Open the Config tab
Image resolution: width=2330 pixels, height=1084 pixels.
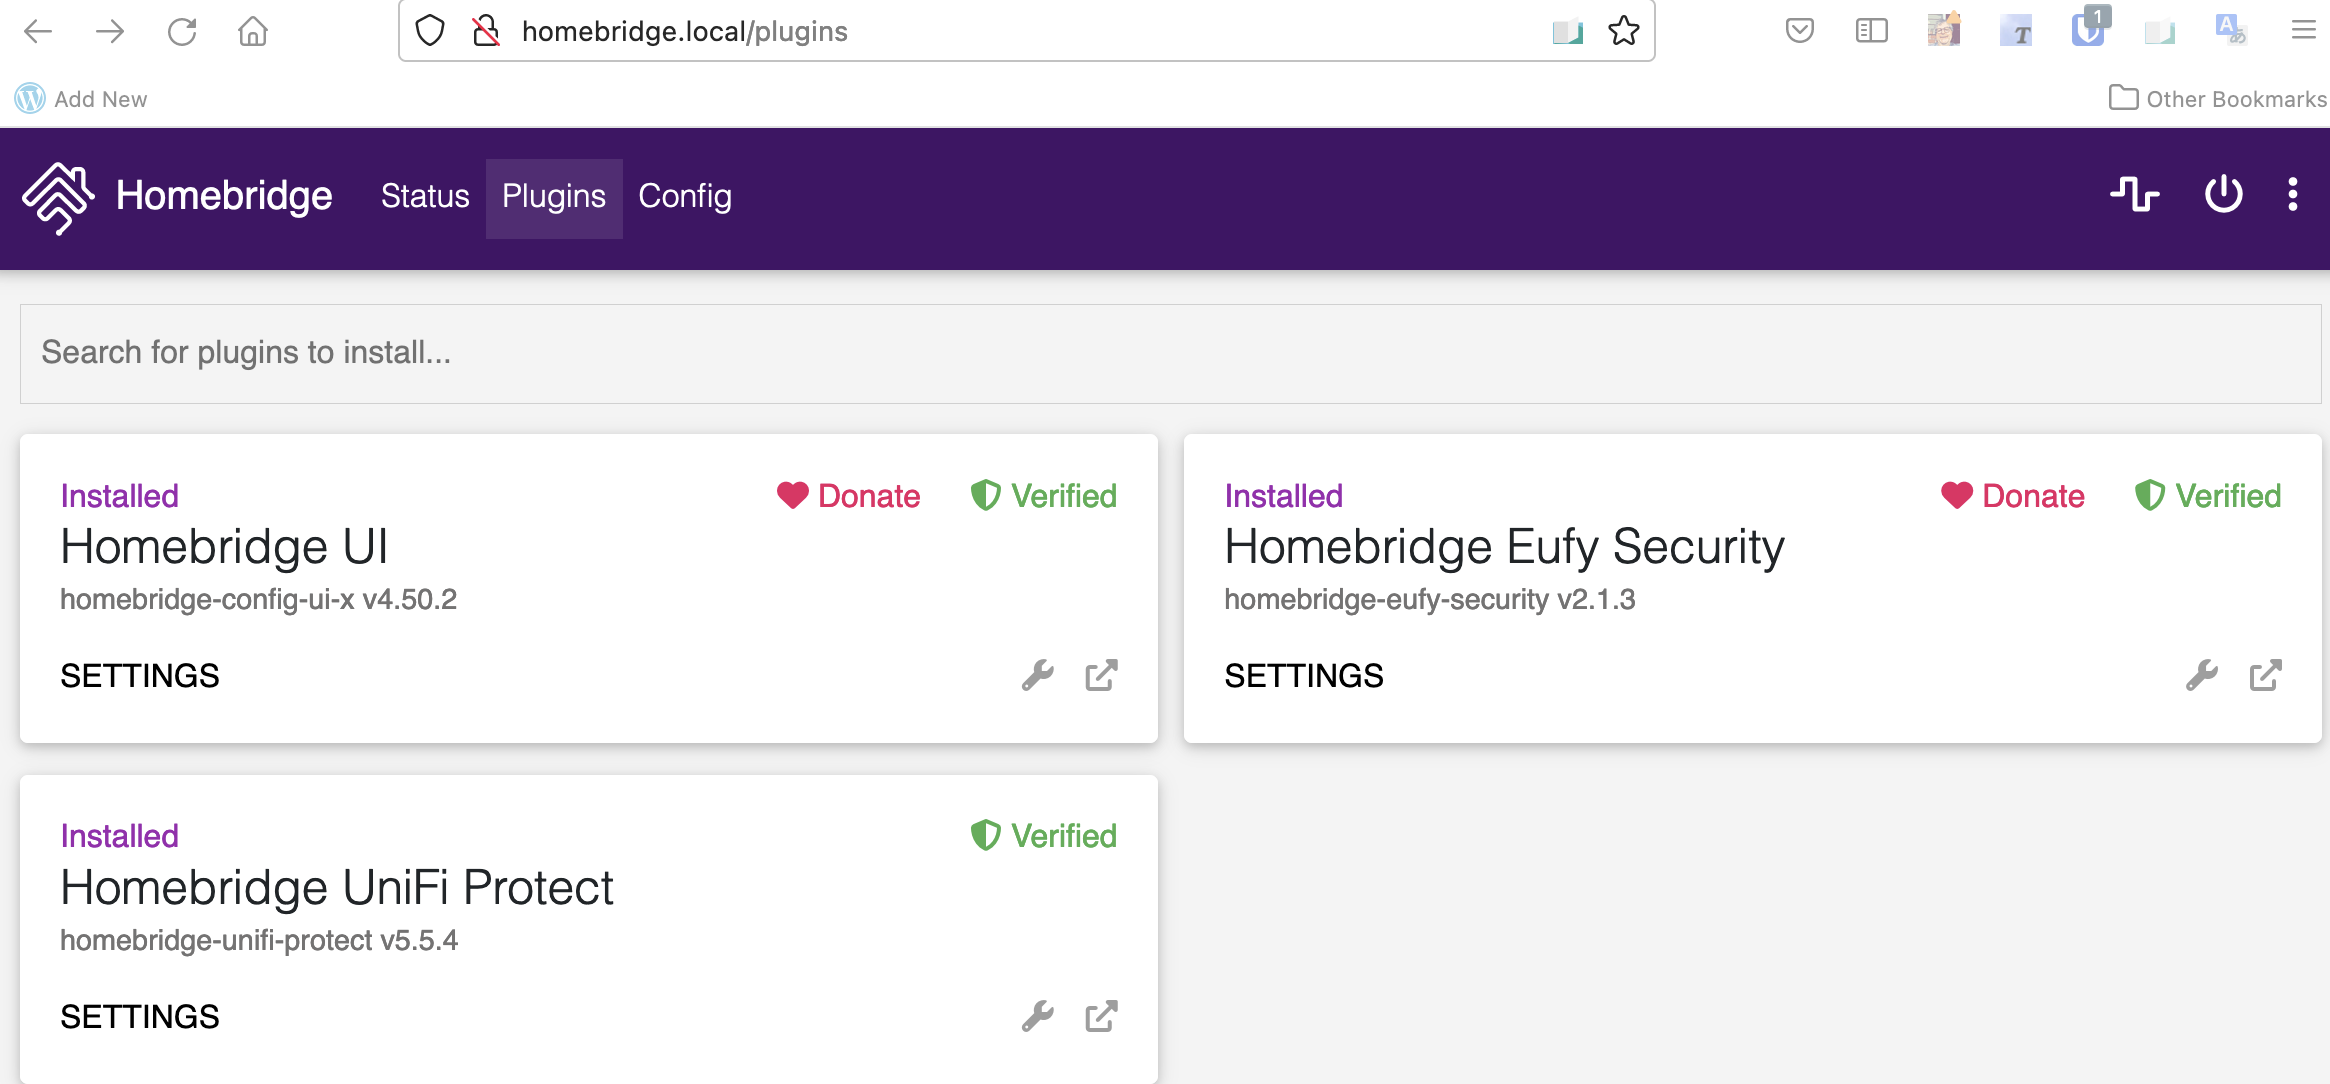point(685,196)
